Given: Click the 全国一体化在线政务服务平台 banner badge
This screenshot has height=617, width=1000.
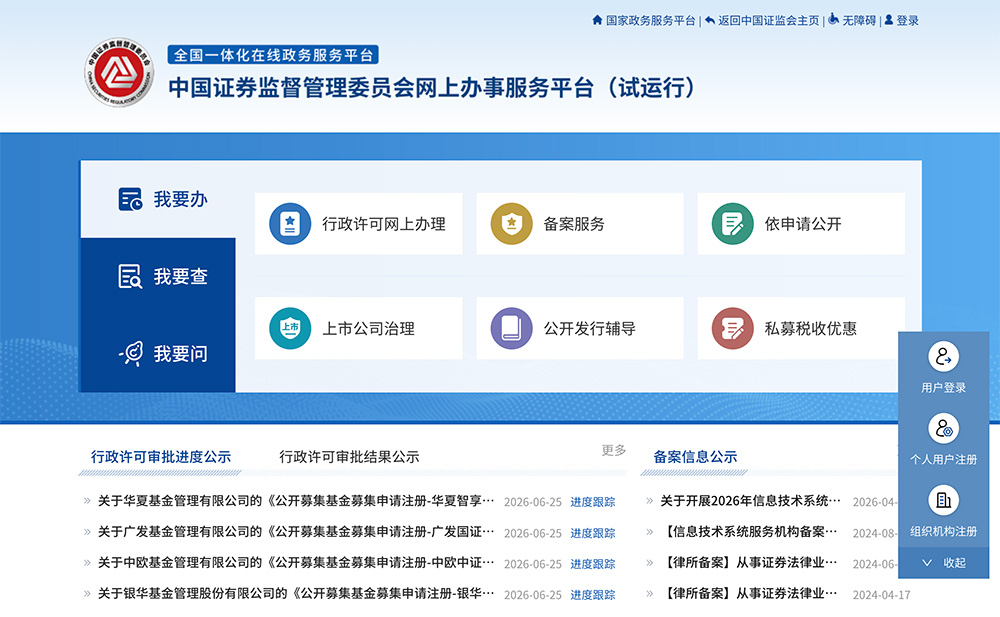Looking at the screenshot, I should pos(273,55).
